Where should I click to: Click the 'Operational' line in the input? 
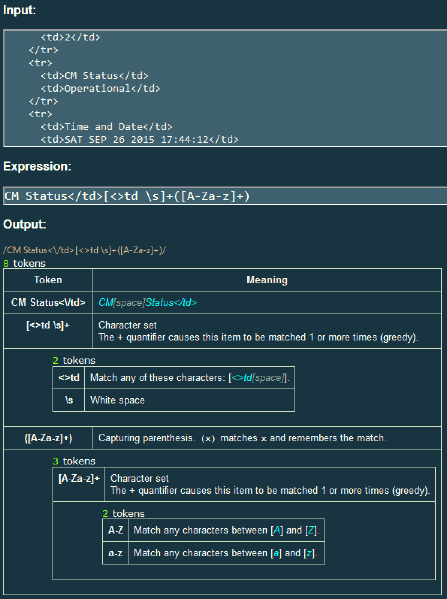tap(100, 89)
